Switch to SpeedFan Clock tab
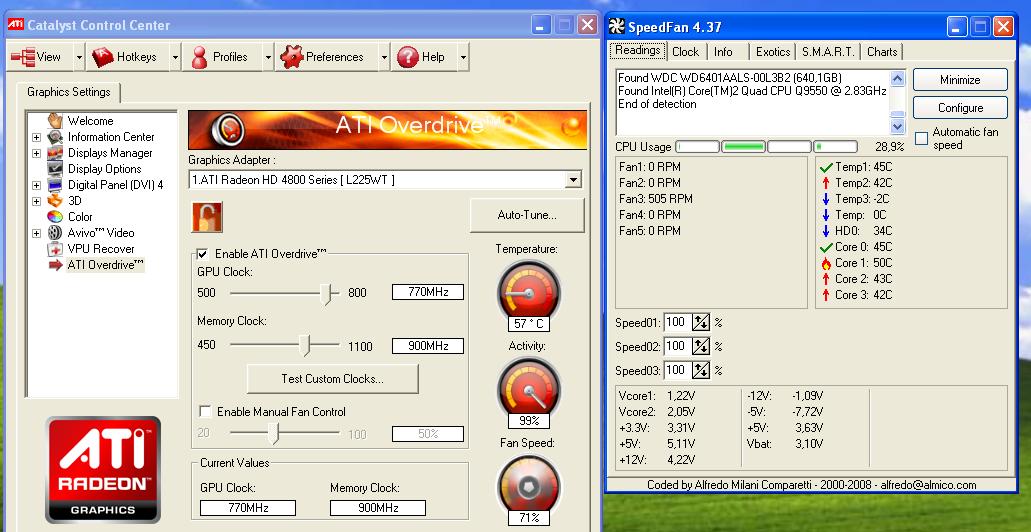The width and height of the screenshot is (1031, 532). tap(685, 51)
